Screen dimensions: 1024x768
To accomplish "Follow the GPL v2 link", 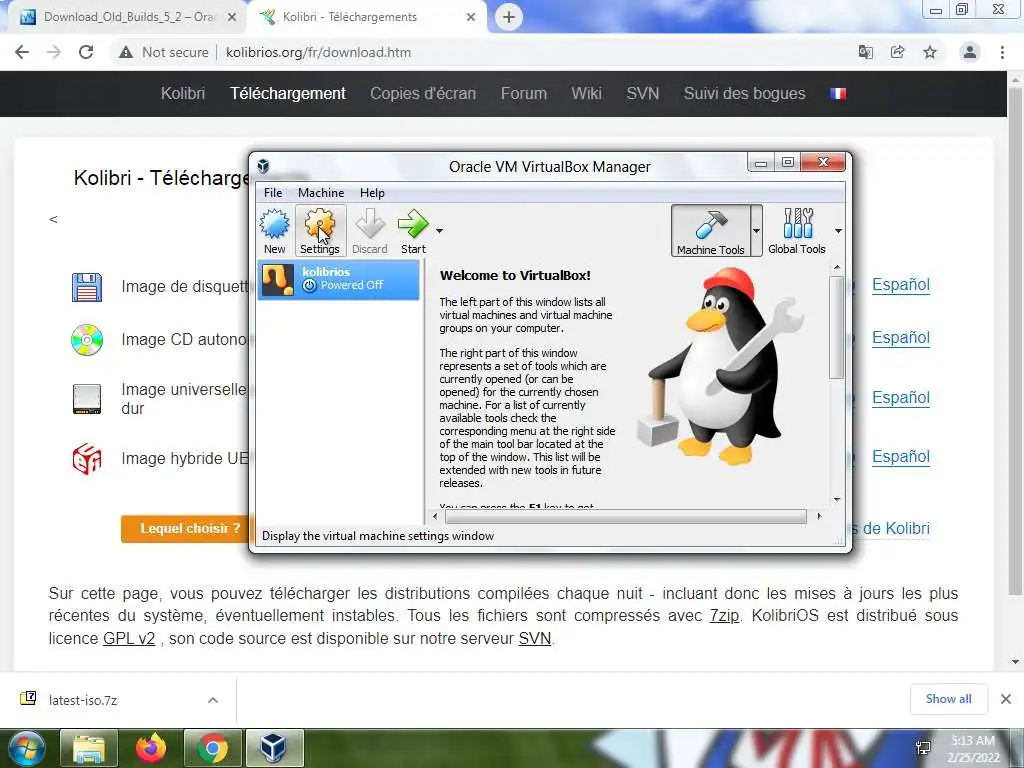I will (x=129, y=638).
